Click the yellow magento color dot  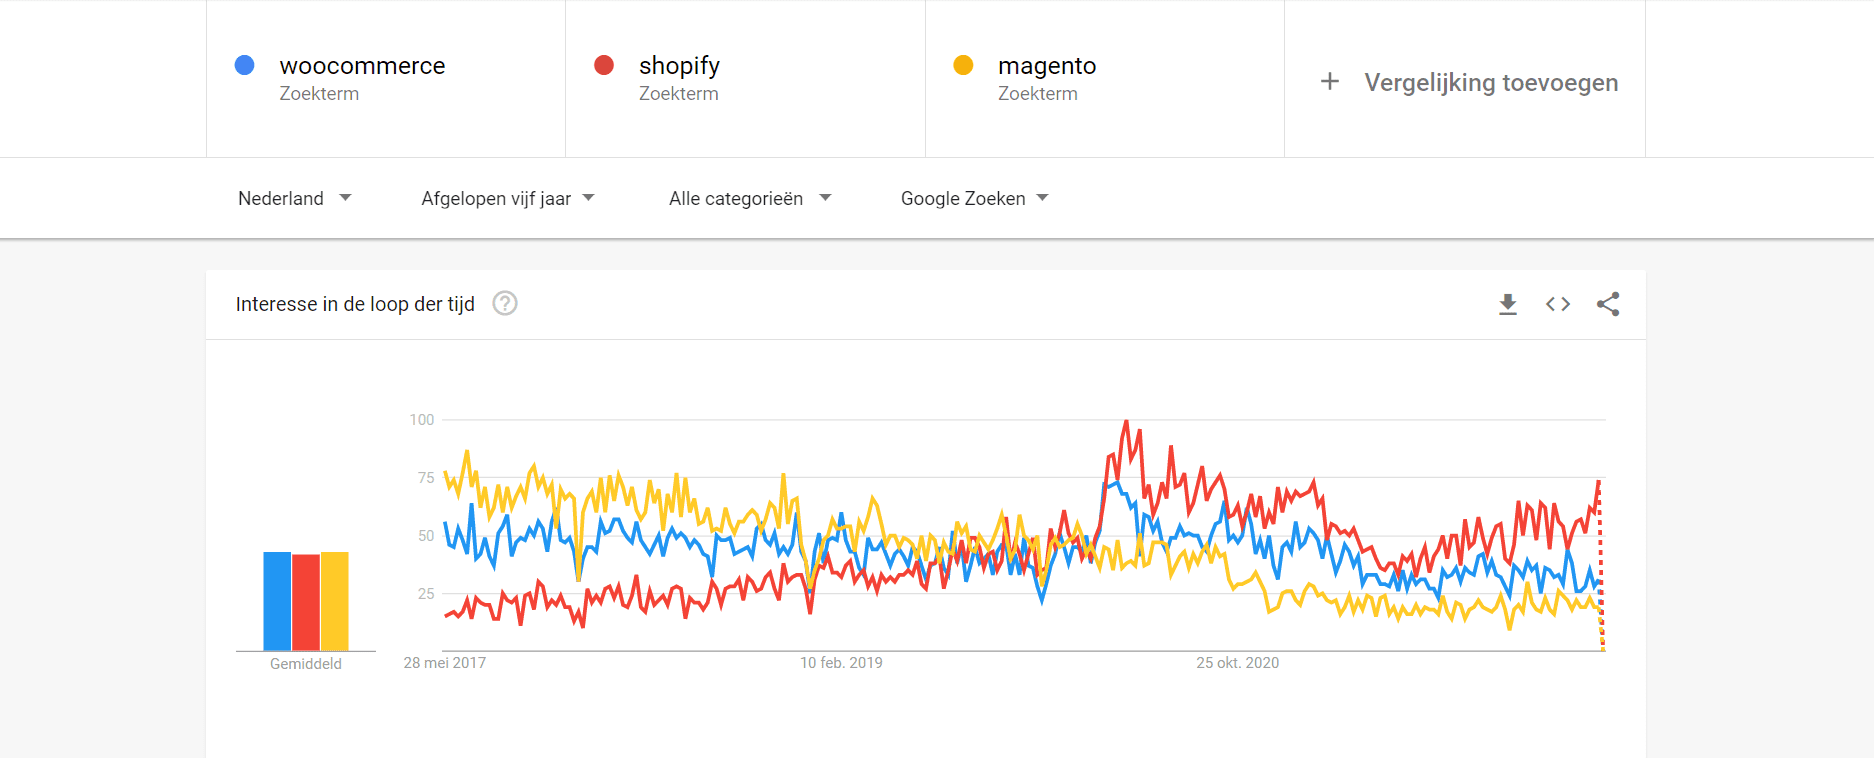point(963,65)
